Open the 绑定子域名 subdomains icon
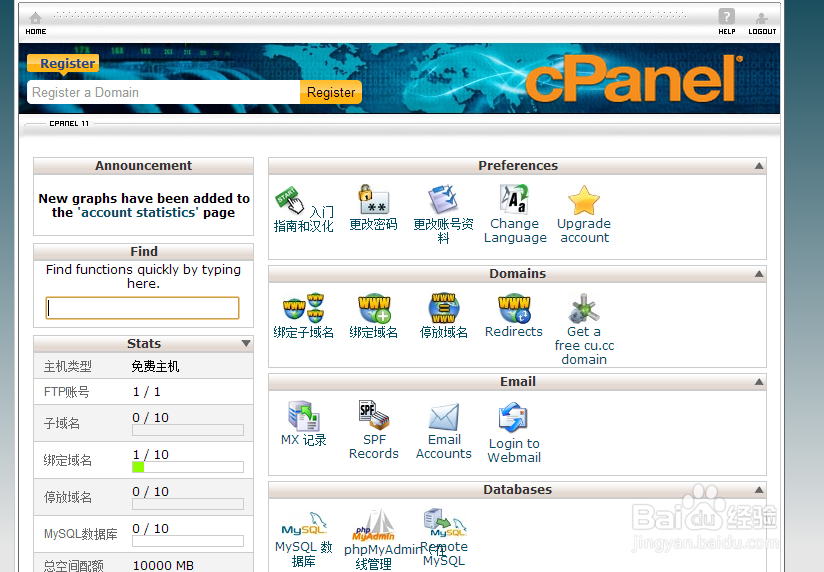Screen dimensions: 824x572 click(x=304, y=308)
